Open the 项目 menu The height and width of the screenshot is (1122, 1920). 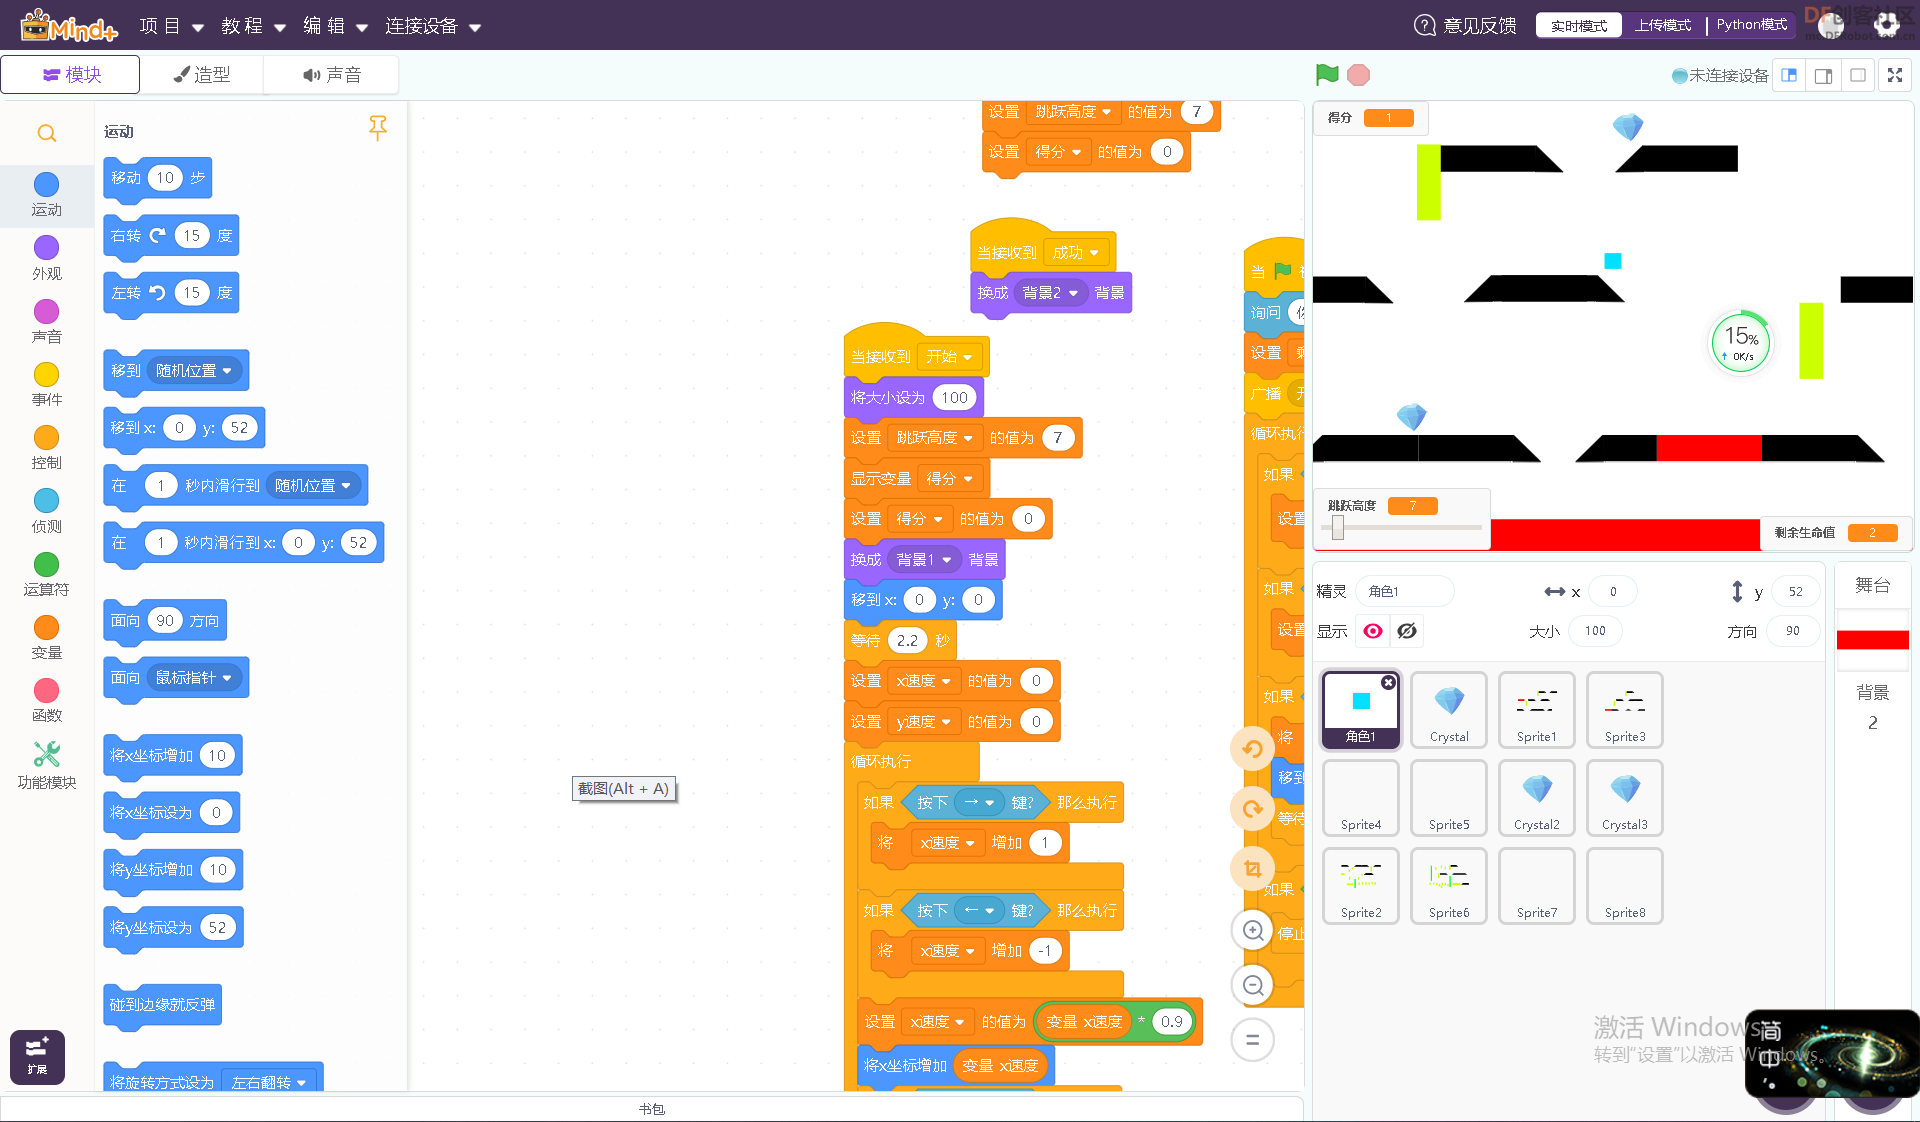(x=171, y=26)
